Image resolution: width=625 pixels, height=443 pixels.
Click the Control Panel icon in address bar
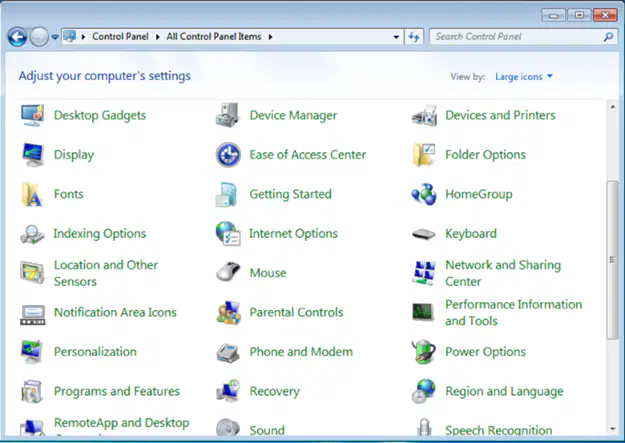click(x=69, y=37)
